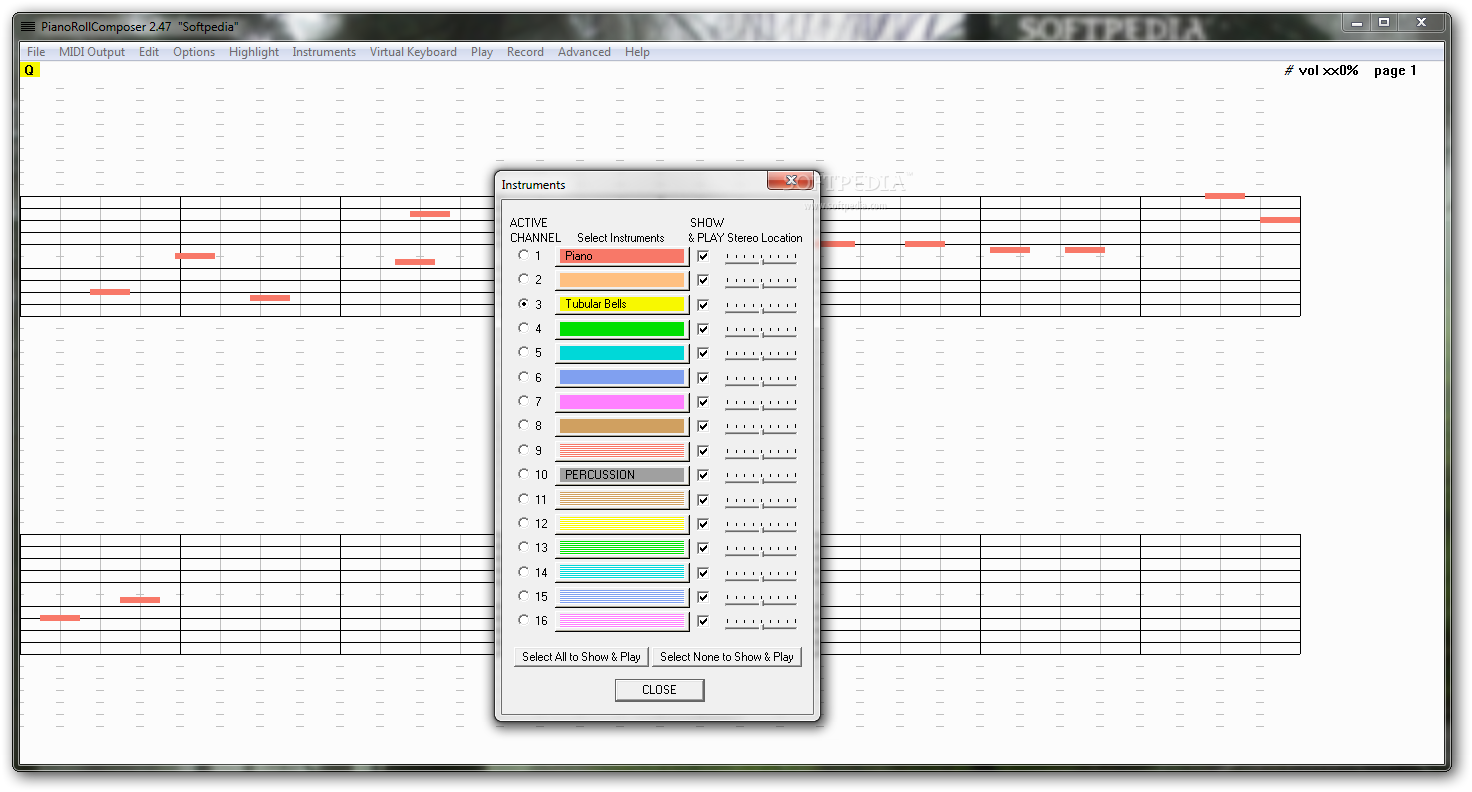Click the stereo location slider for channel 10
Viewport: 1472px width, 792px height.
pos(761,477)
